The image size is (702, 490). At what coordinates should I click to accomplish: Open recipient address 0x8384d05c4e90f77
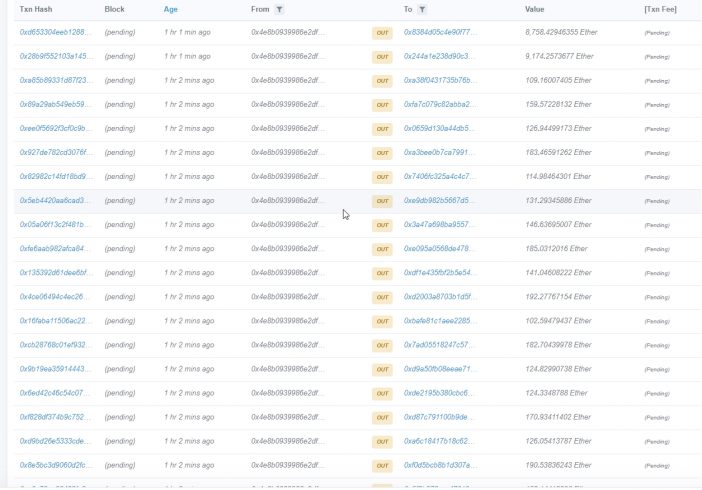[439, 32]
